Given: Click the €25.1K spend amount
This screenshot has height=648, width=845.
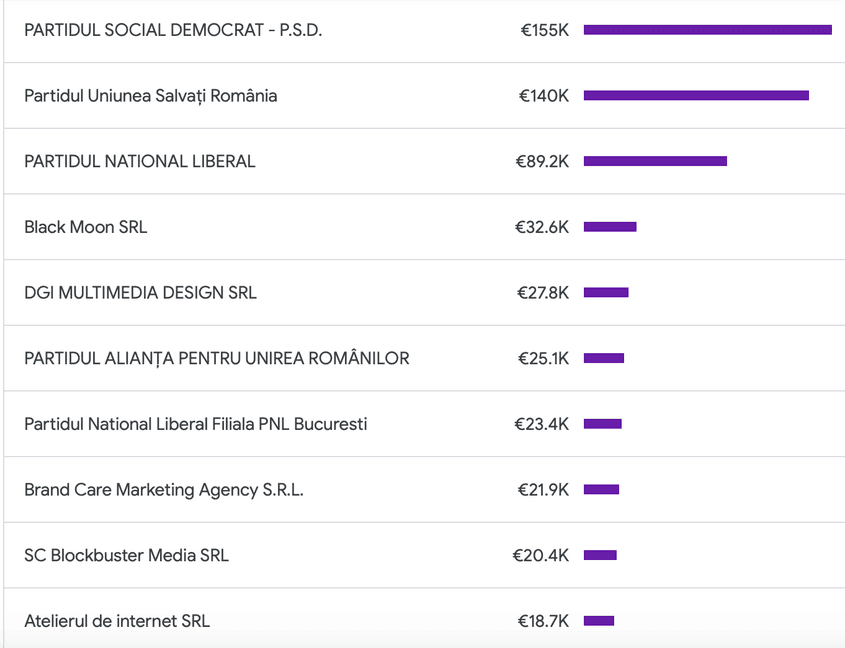Looking at the screenshot, I should (543, 358).
